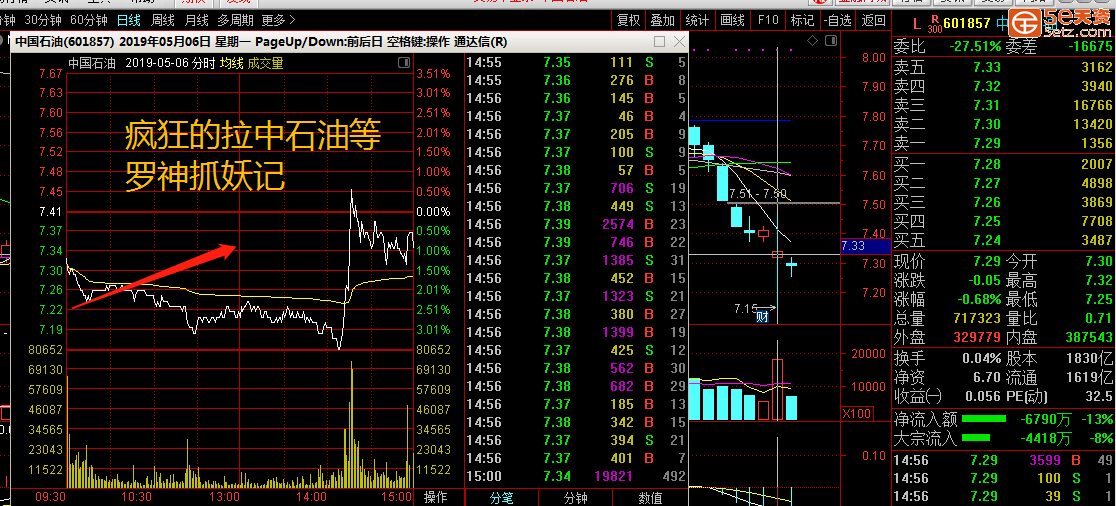Screen dimensions: 1116x506
Task: Expand the 更多 periods menu
Action: coord(278,20)
